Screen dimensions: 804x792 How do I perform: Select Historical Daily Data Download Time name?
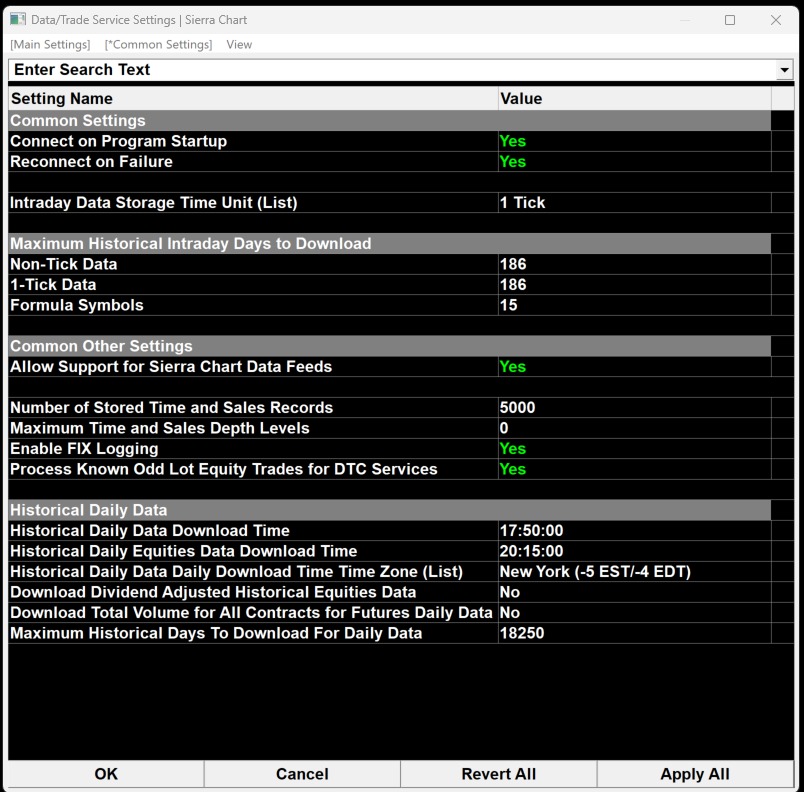click(x=253, y=531)
